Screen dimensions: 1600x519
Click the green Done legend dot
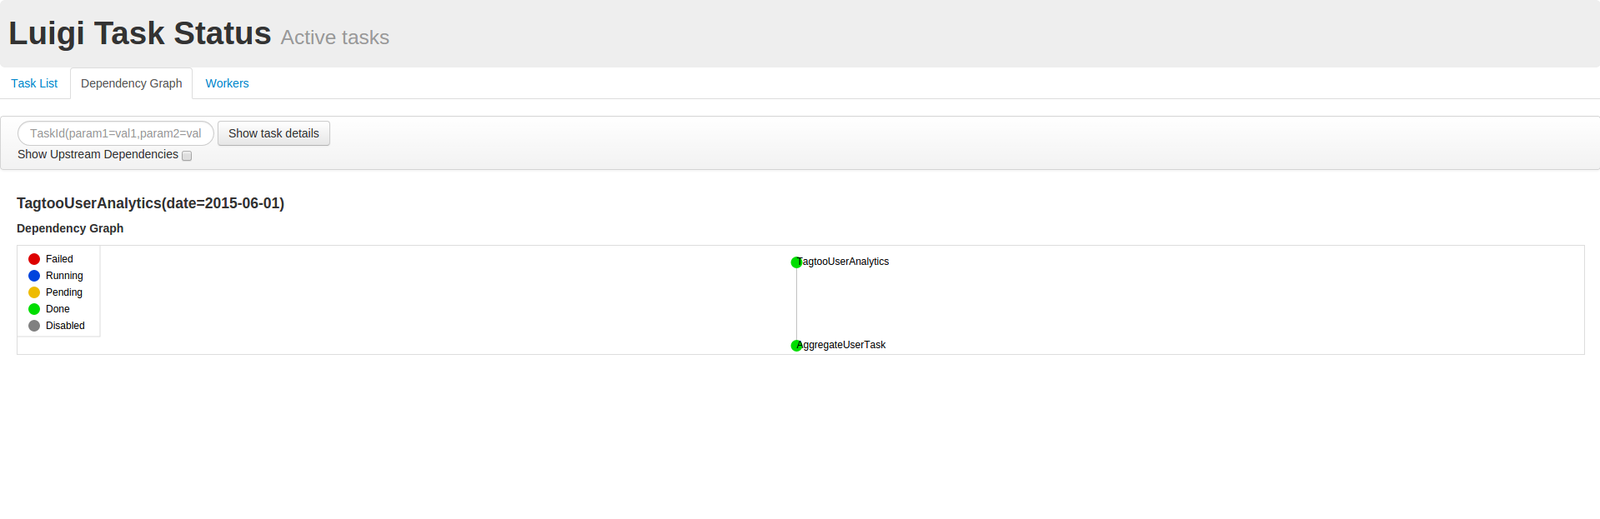[34, 309]
